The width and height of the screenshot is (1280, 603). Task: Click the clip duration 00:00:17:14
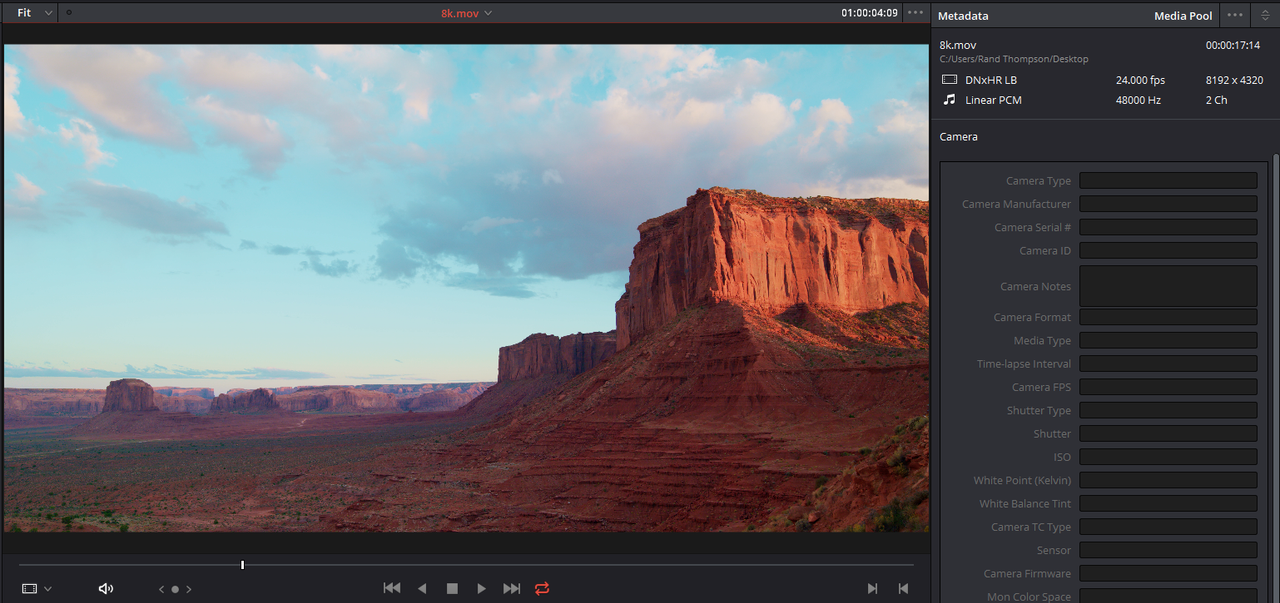point(1233,45)
